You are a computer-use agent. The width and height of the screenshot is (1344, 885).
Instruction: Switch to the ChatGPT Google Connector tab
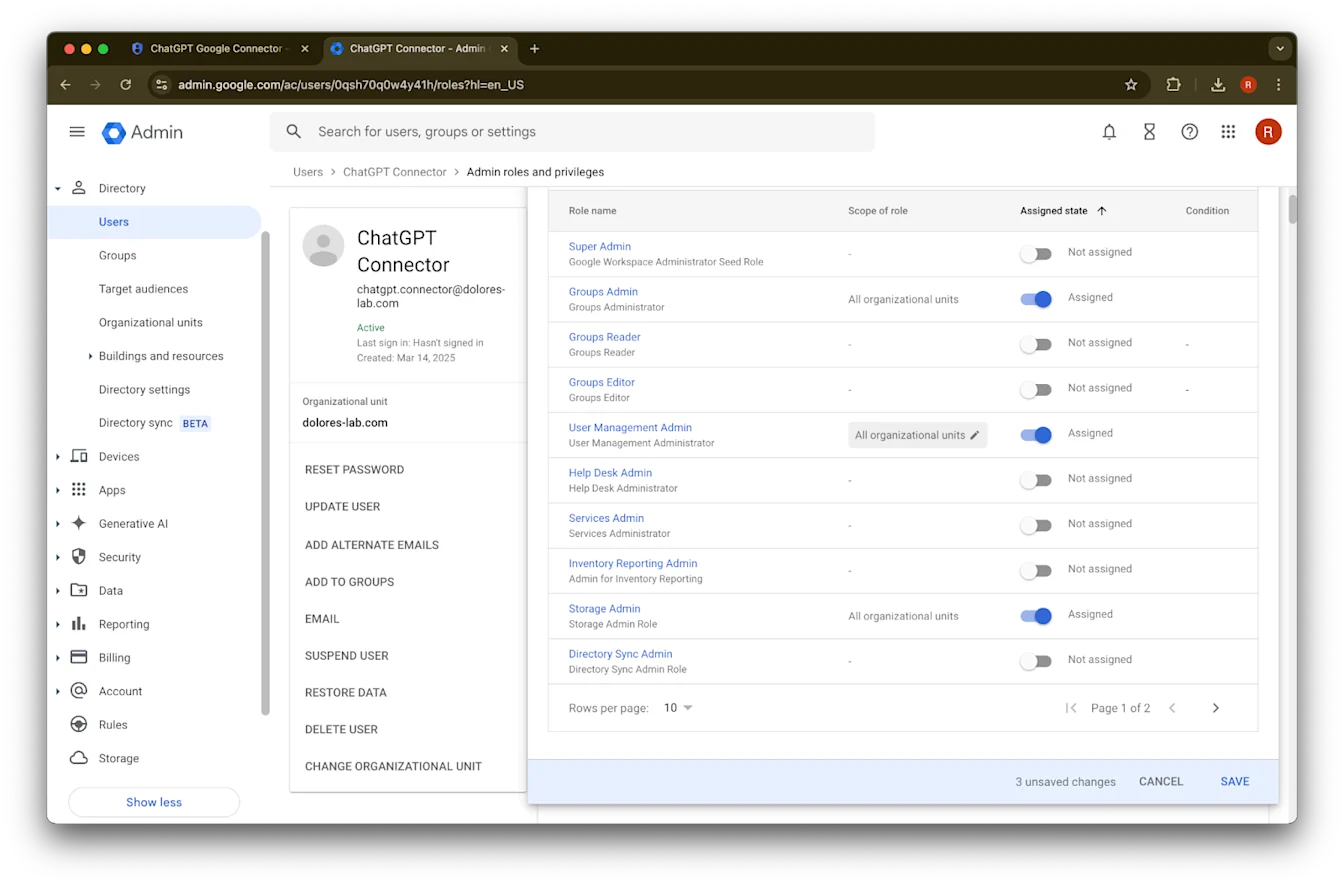coord(217,48)
